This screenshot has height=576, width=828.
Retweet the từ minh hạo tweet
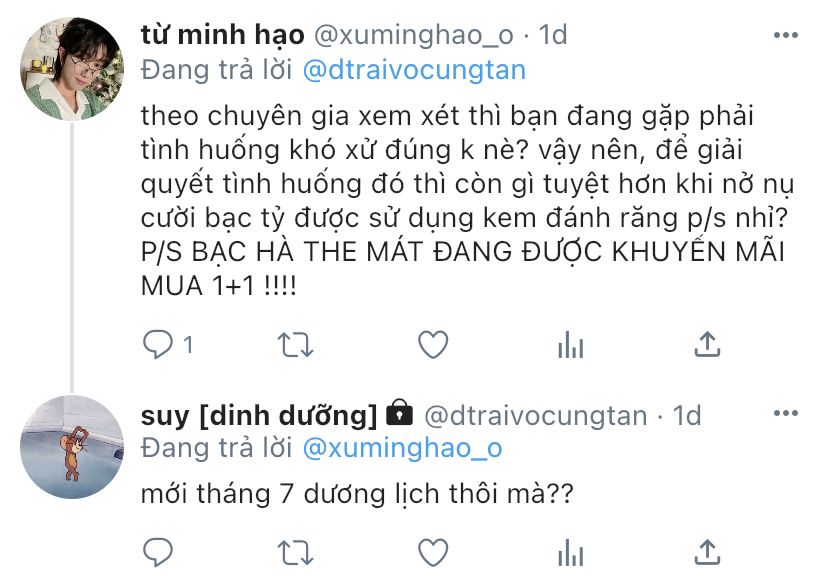click(295, 345)
